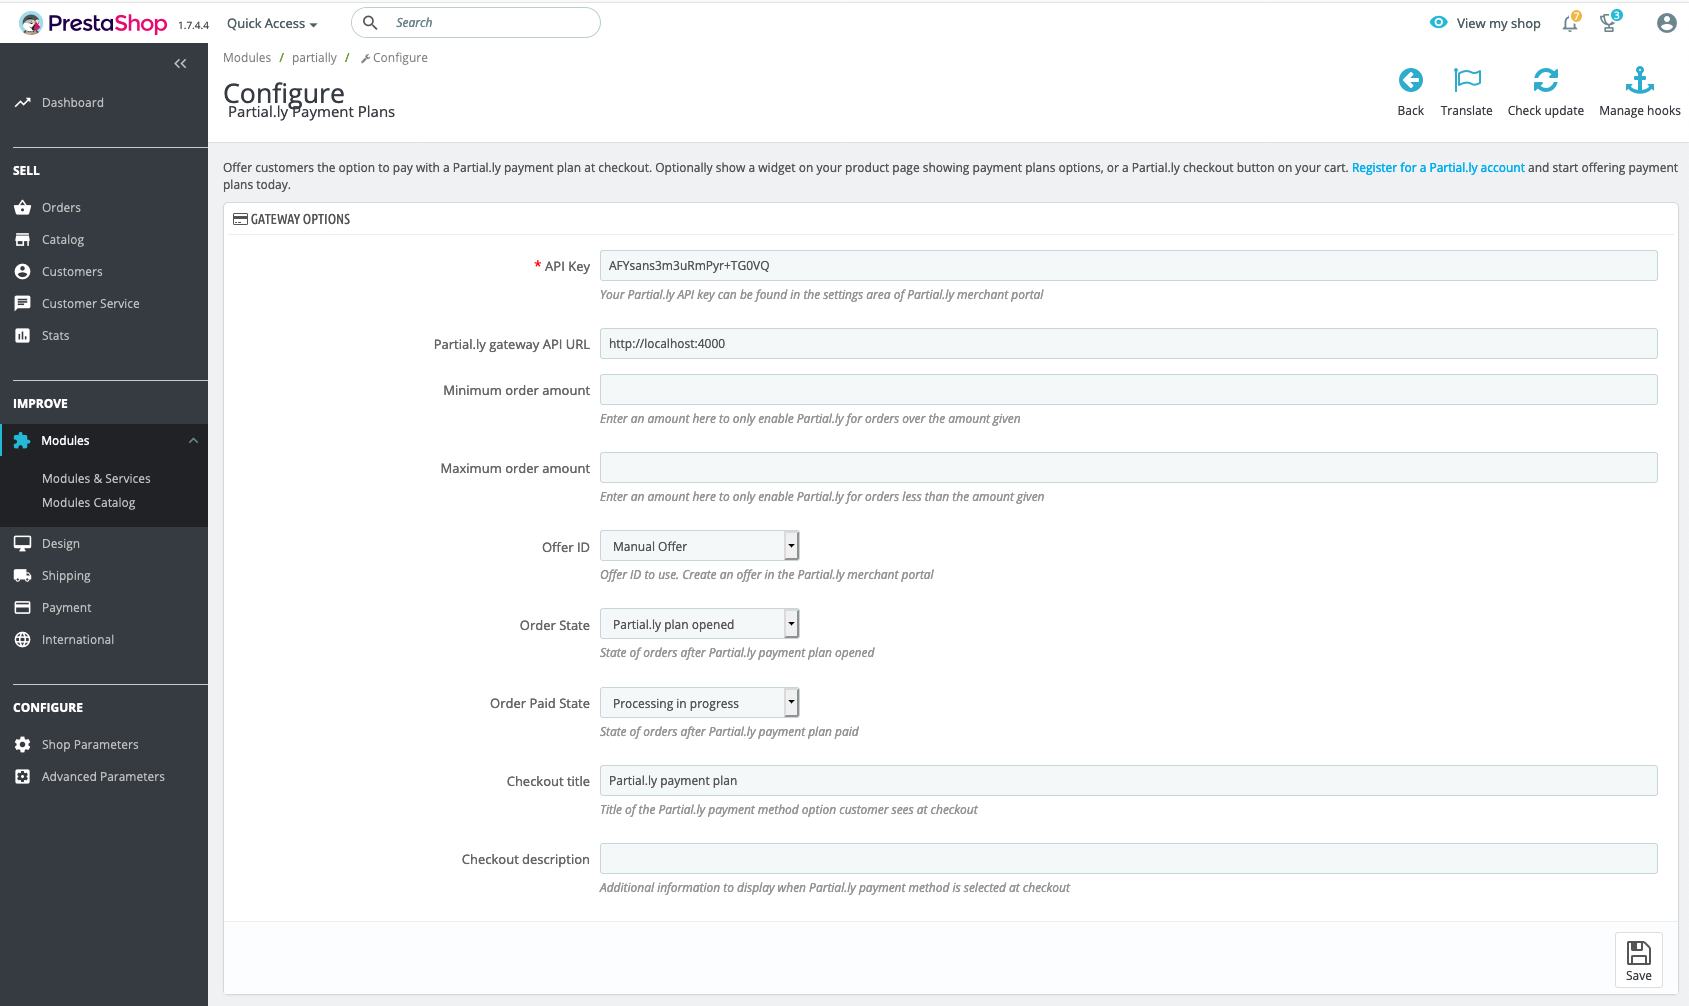Focus the top Search box
1689x1006 pixels.
[476, 23]
